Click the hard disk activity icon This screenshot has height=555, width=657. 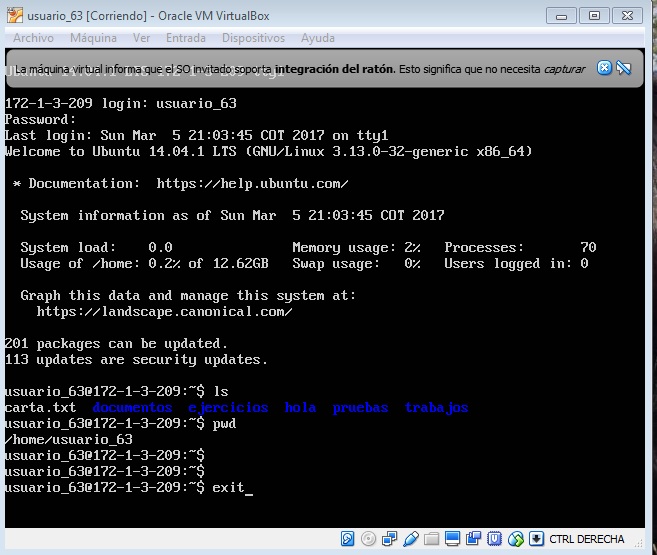click(347, 539)
